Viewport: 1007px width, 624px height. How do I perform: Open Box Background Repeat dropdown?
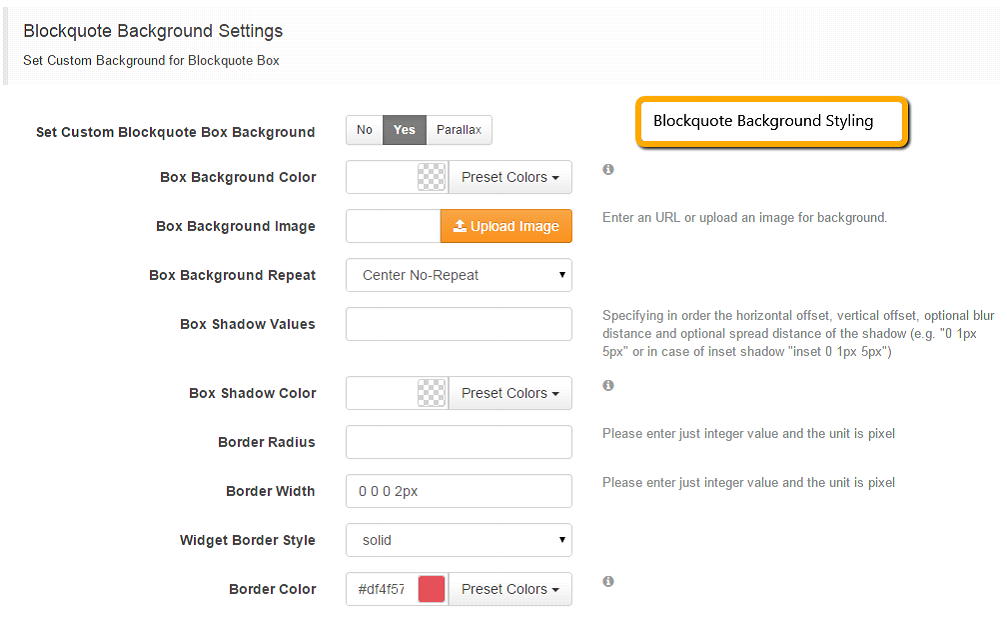coord(459,275)
